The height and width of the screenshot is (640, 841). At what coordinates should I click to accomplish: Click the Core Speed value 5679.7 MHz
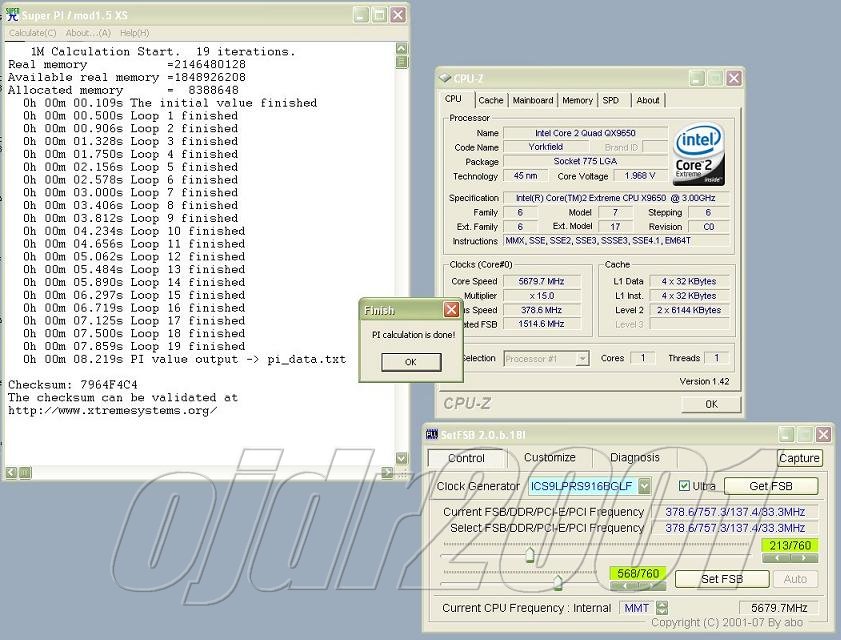[541, 281]
